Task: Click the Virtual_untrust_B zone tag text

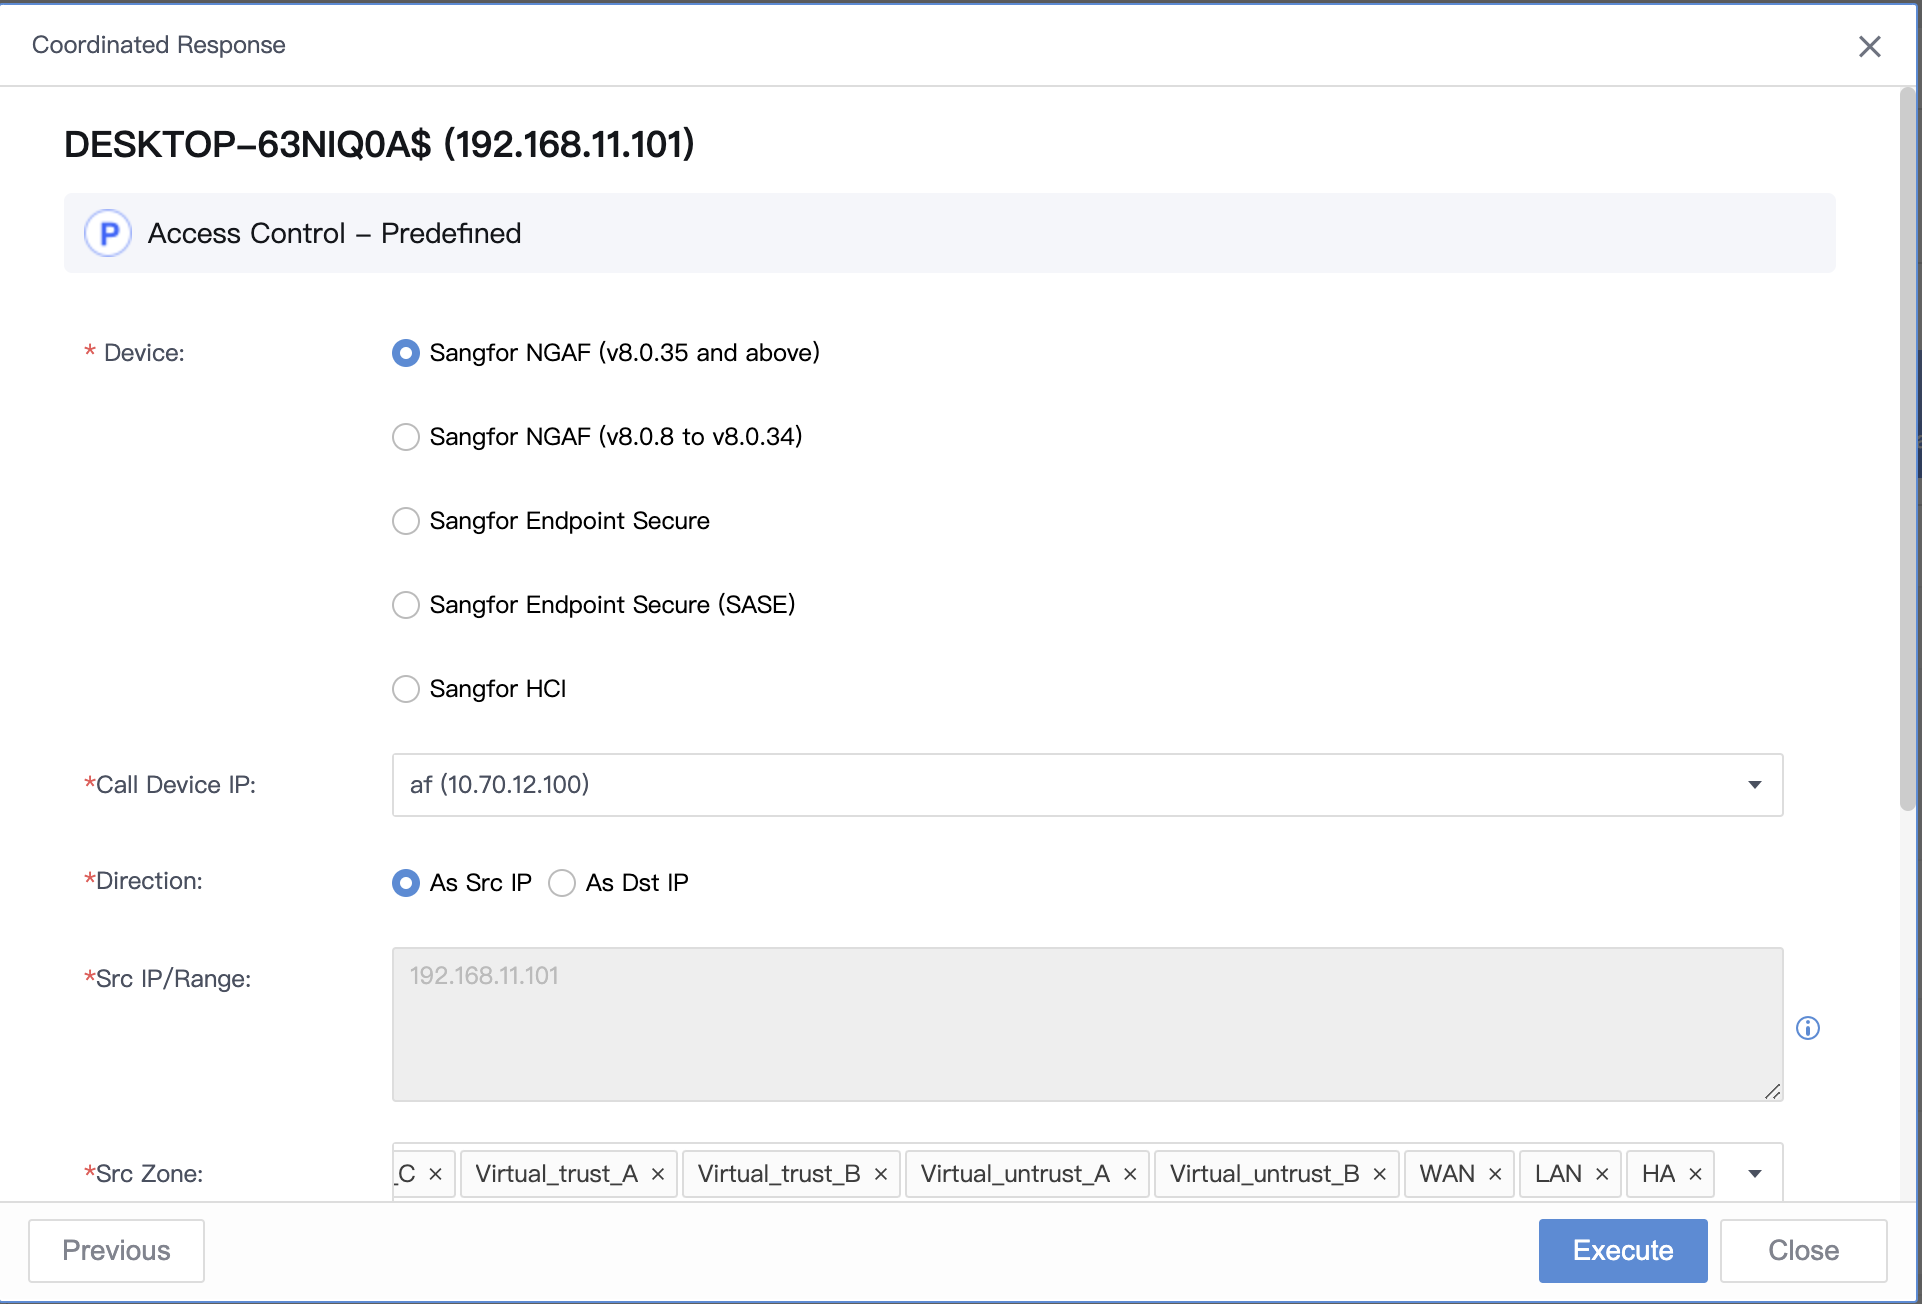Action: [x=1264, y=1174]
